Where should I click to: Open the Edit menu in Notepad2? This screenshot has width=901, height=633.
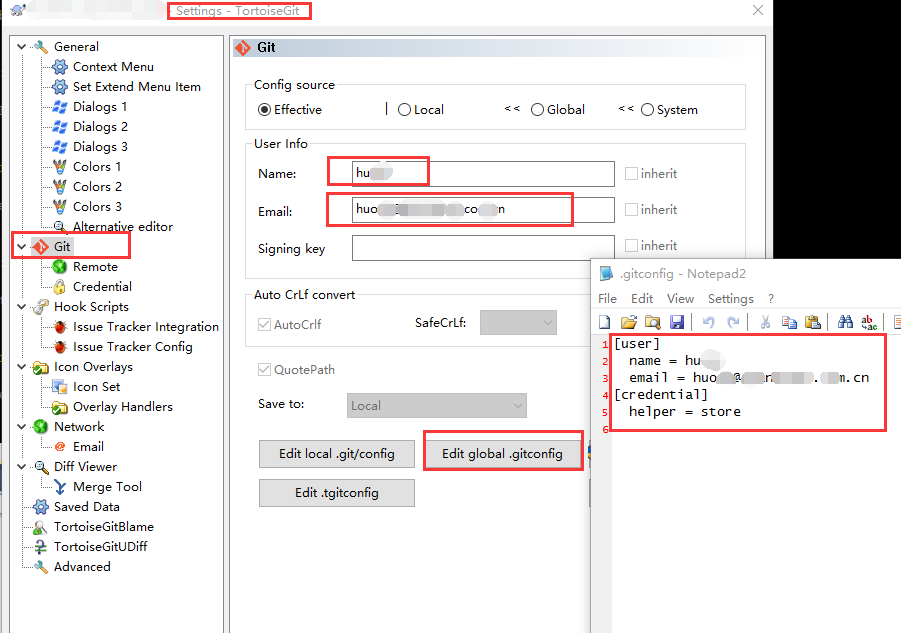(x=642, y=299)
